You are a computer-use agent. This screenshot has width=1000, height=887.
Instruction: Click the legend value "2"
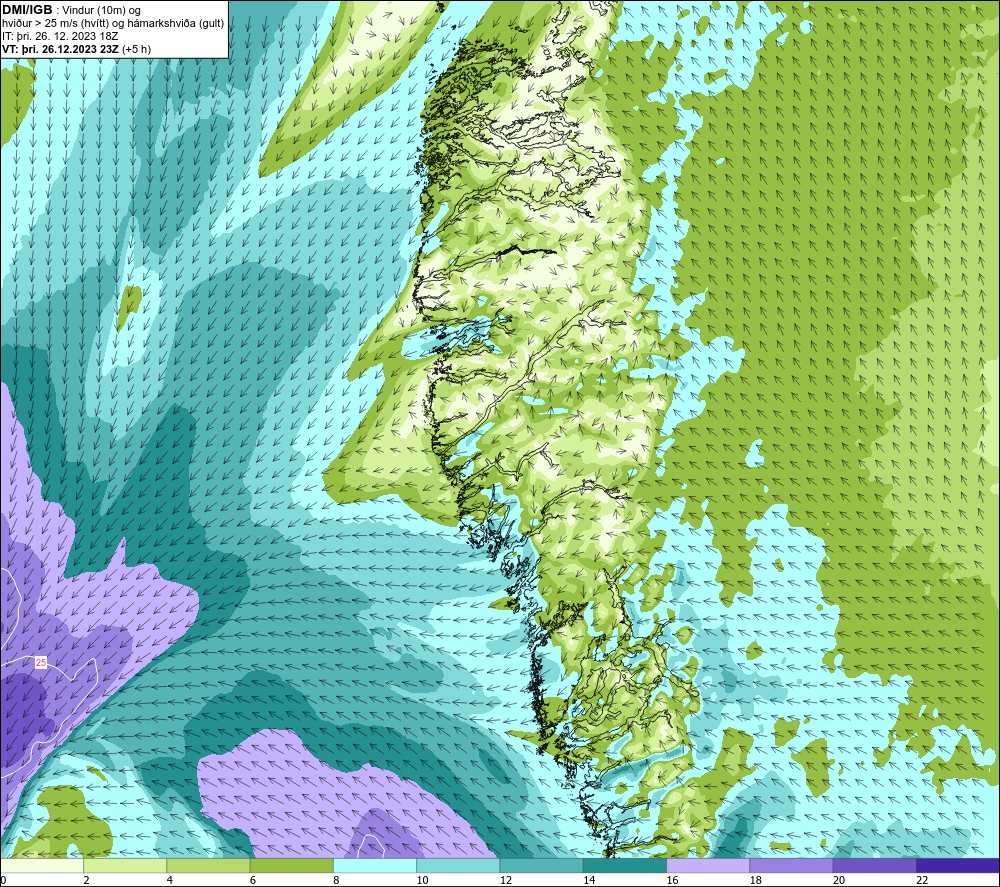click(86, 880)
